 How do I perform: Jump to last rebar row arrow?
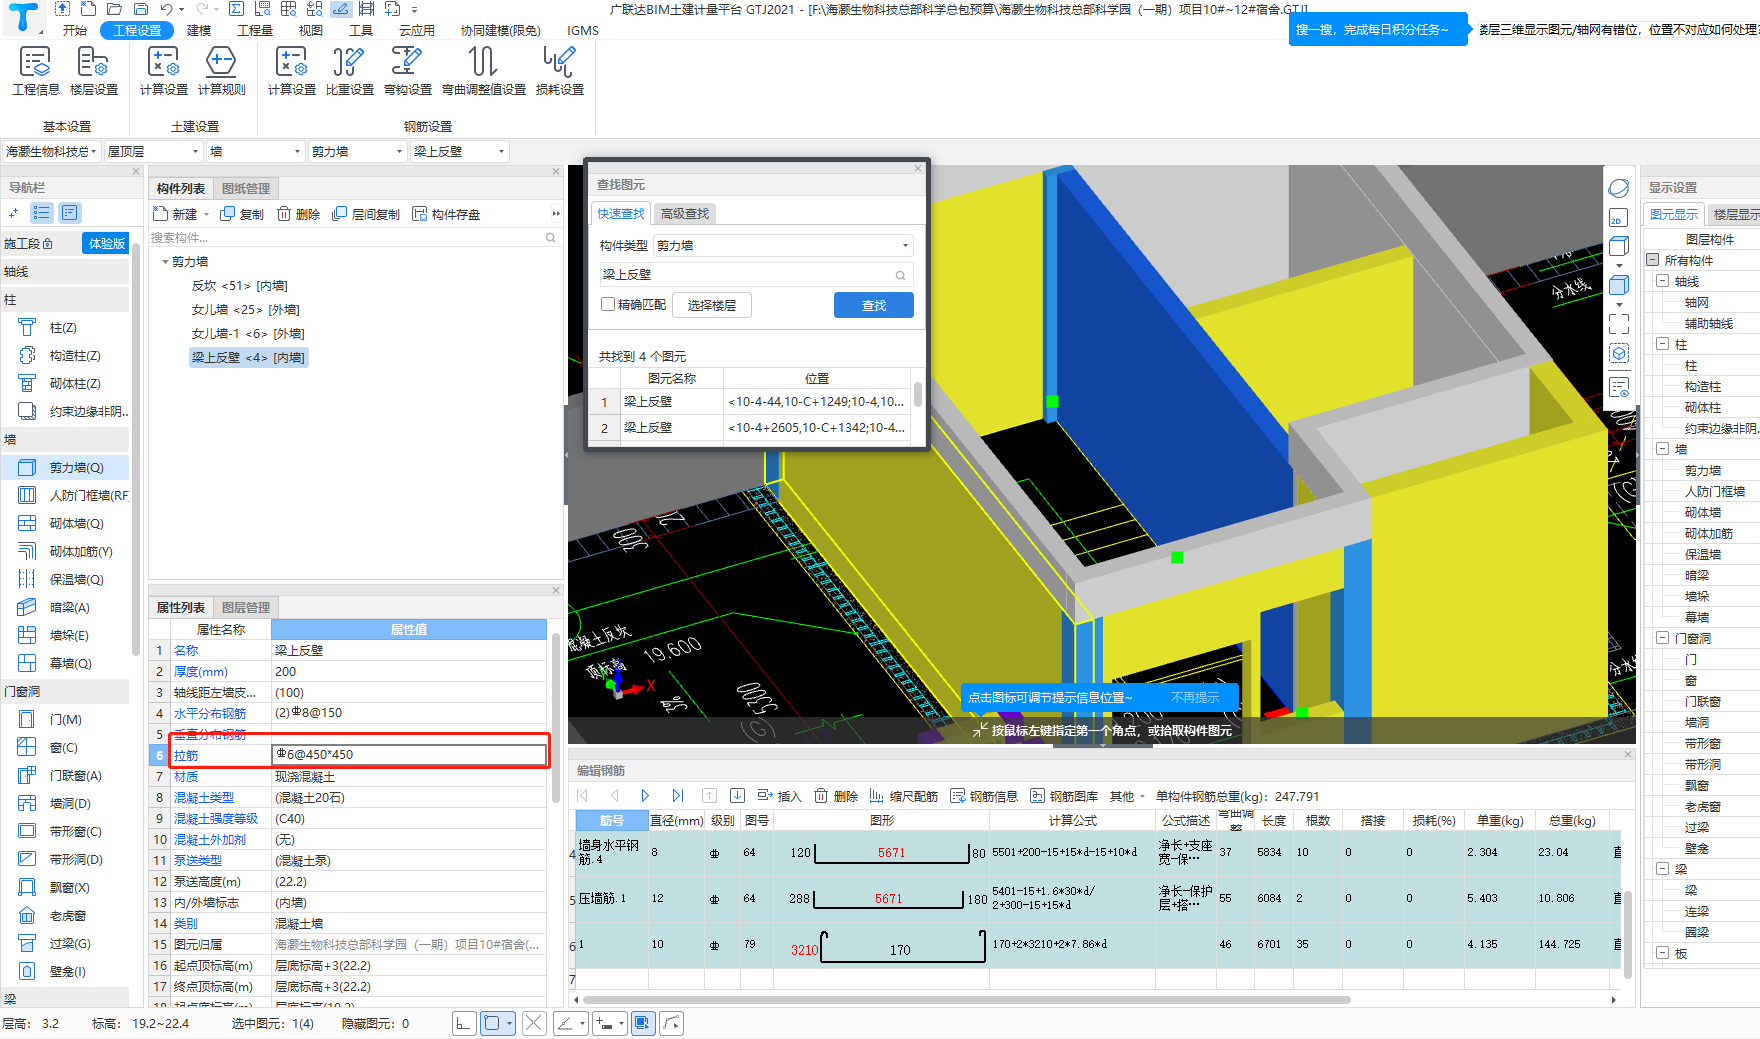click(678, 796)
